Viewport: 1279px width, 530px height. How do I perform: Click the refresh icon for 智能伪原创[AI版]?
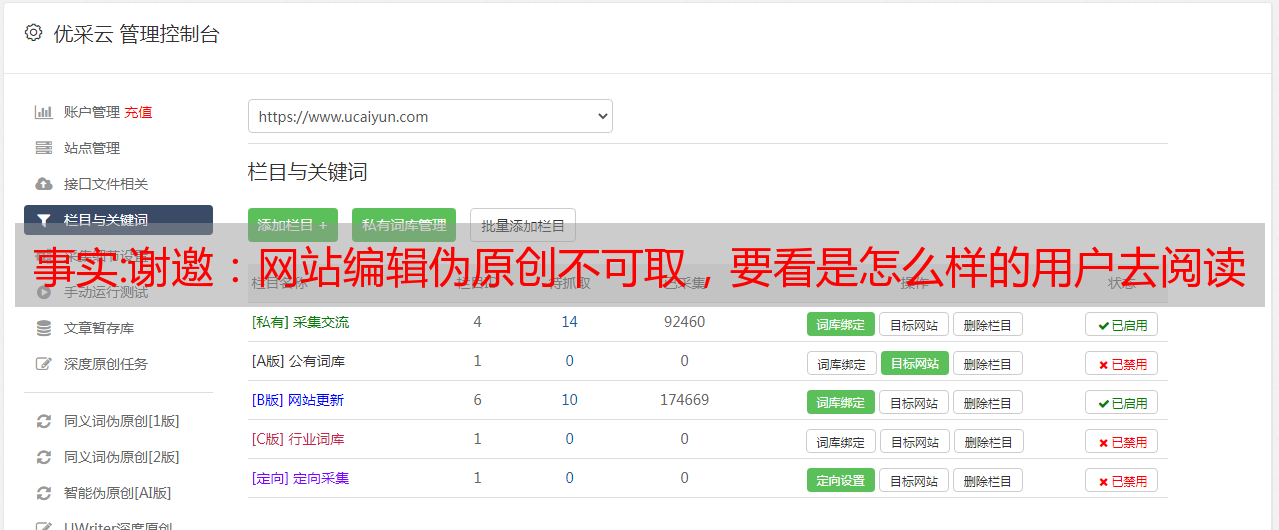tap(43, 493)
